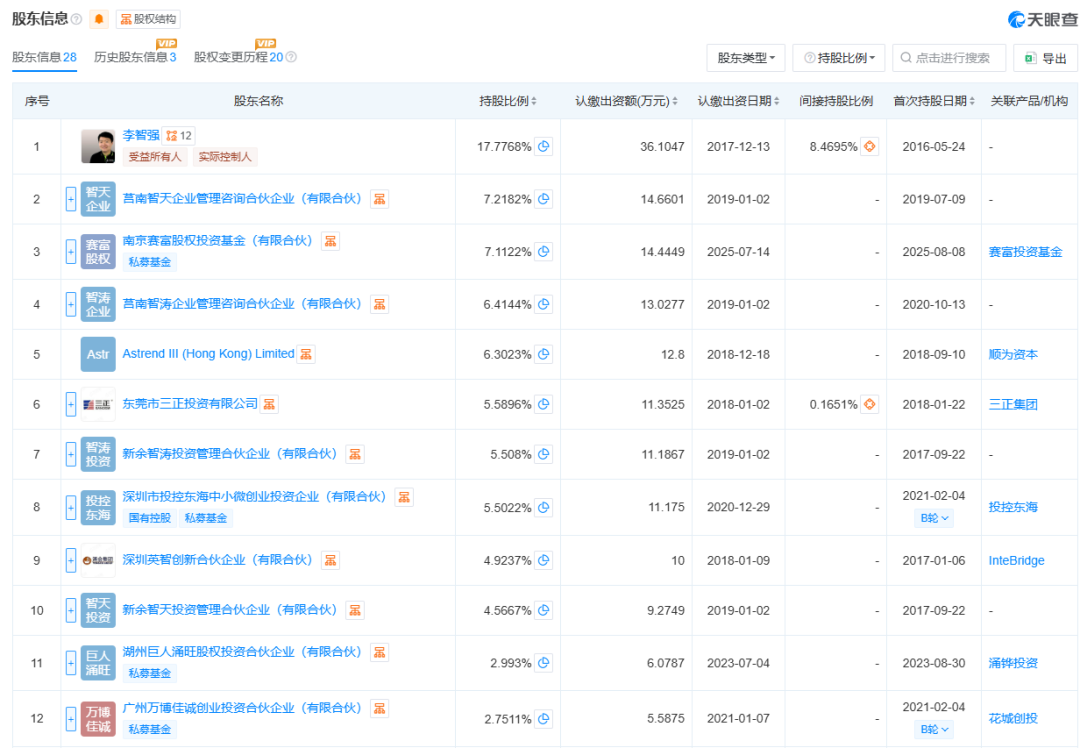The height and width of the screenshot is (748, 1080).
Task: Click the equity diagram icon beside 南京赛富股权投资基金
Action: [x=330, y=241]
